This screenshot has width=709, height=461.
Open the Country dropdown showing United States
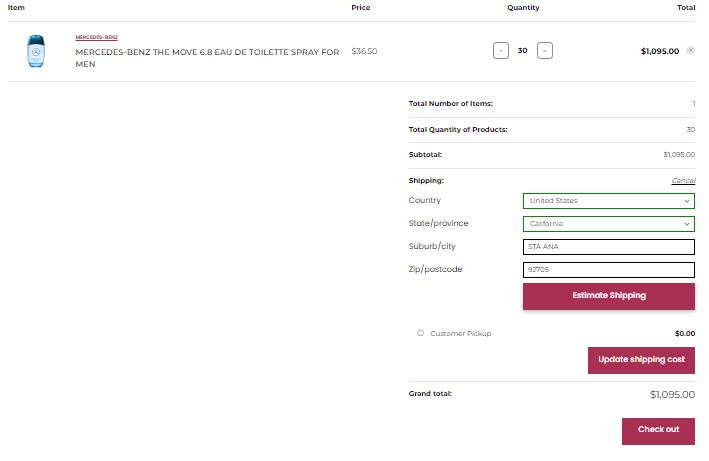609,201
